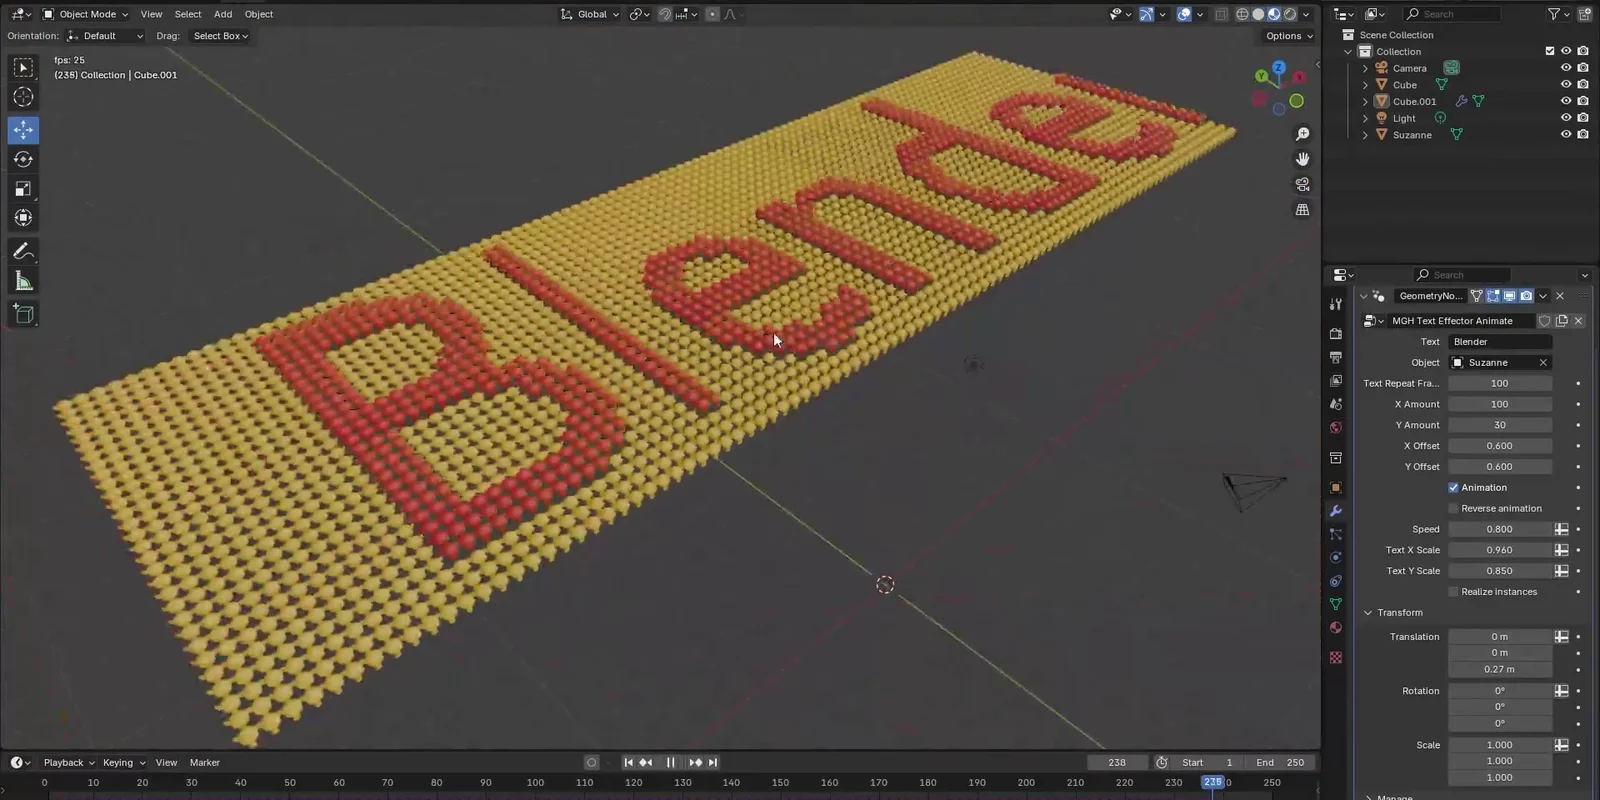Switch perspective/orthographic grid icon
Viewport: 1600px width, 800px height.
point(1302,210)
